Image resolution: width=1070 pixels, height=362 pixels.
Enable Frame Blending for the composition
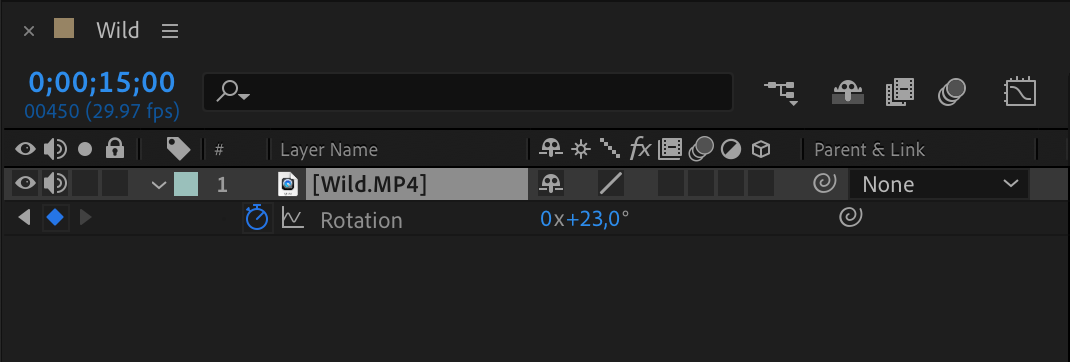899,92
